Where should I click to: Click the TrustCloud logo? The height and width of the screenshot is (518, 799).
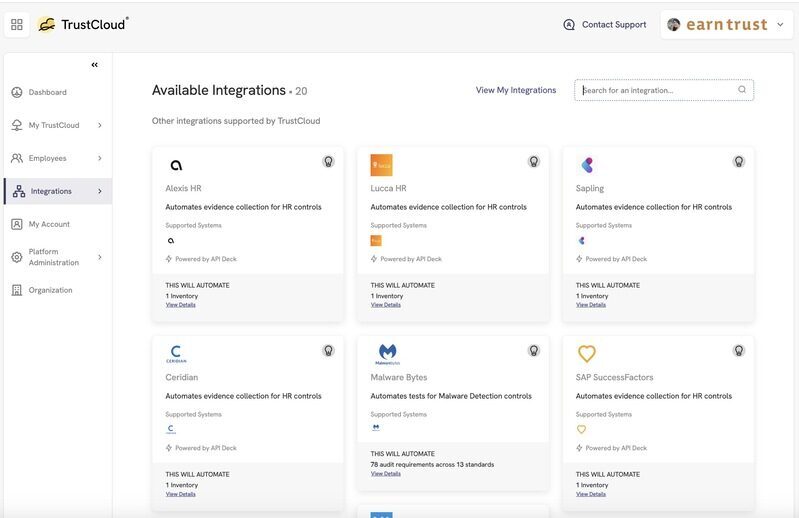[83, 24]
